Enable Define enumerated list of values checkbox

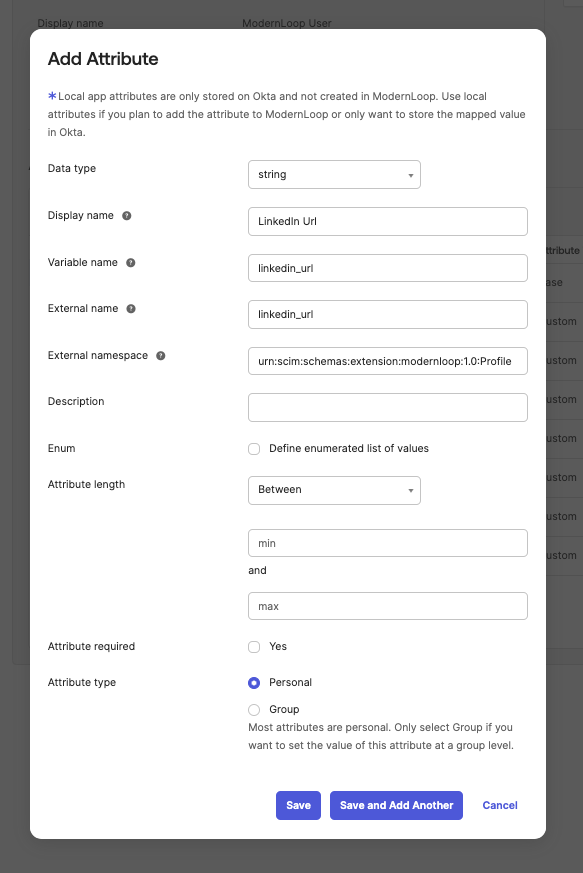[x=254, y=449]
